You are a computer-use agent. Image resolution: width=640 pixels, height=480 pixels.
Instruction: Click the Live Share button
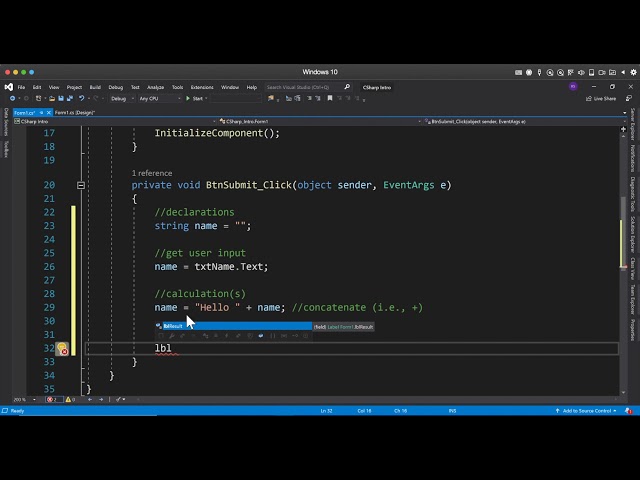[x=601, y=98]
